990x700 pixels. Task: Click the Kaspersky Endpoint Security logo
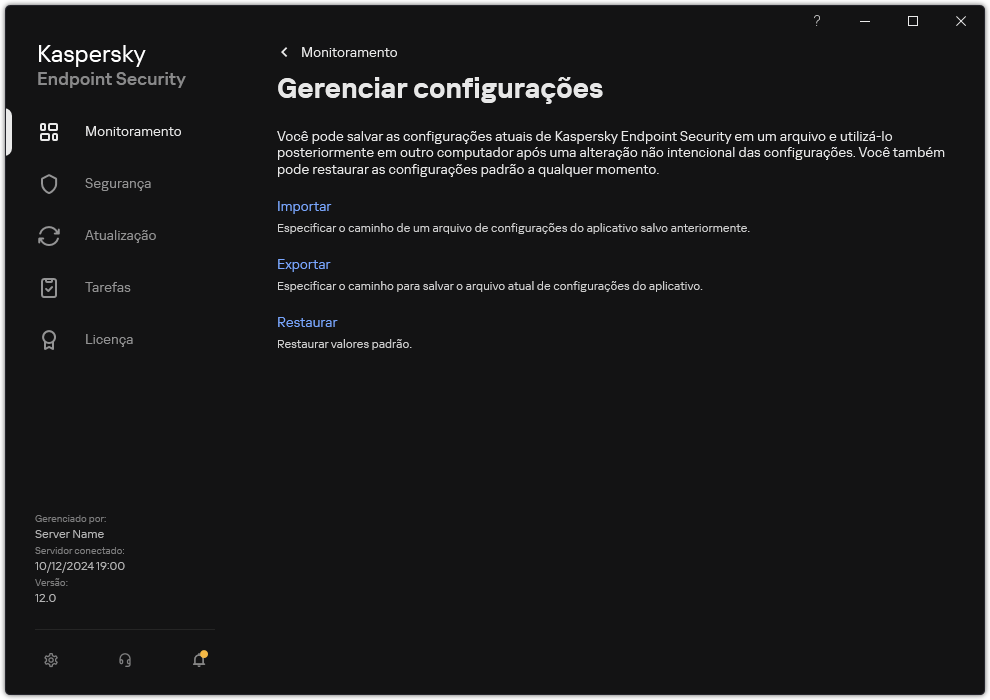coord(111,65)
